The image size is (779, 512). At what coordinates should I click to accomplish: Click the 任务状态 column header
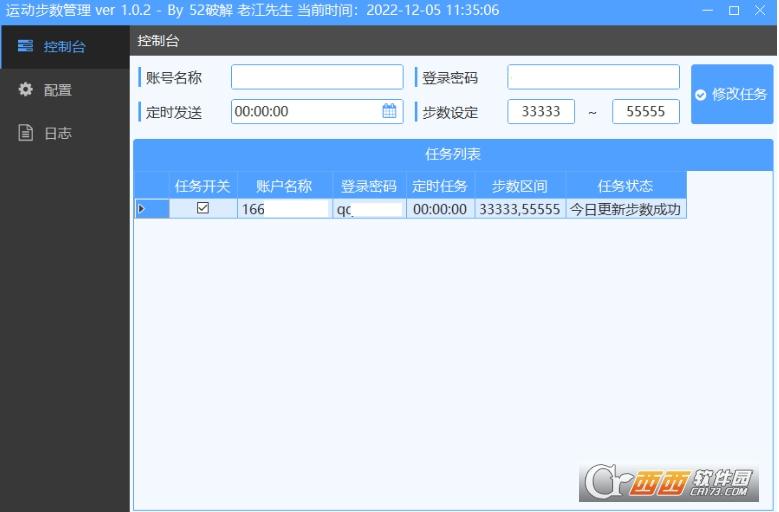[x=626, y=186]
